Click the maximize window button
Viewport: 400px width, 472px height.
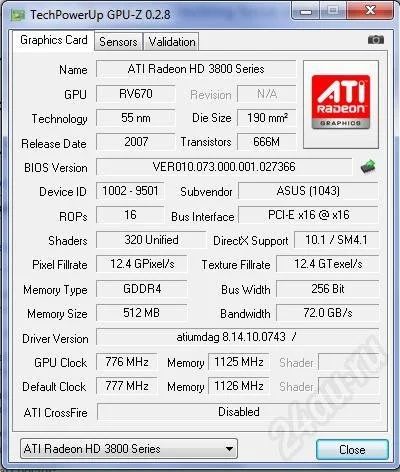click(x=333, y=11)
